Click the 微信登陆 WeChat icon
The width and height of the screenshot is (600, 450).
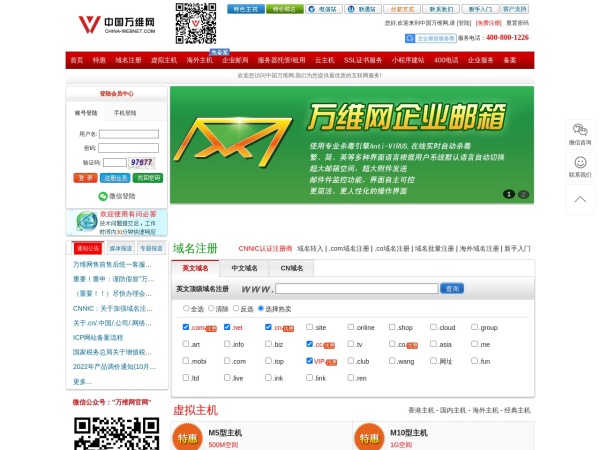point(103,196)
